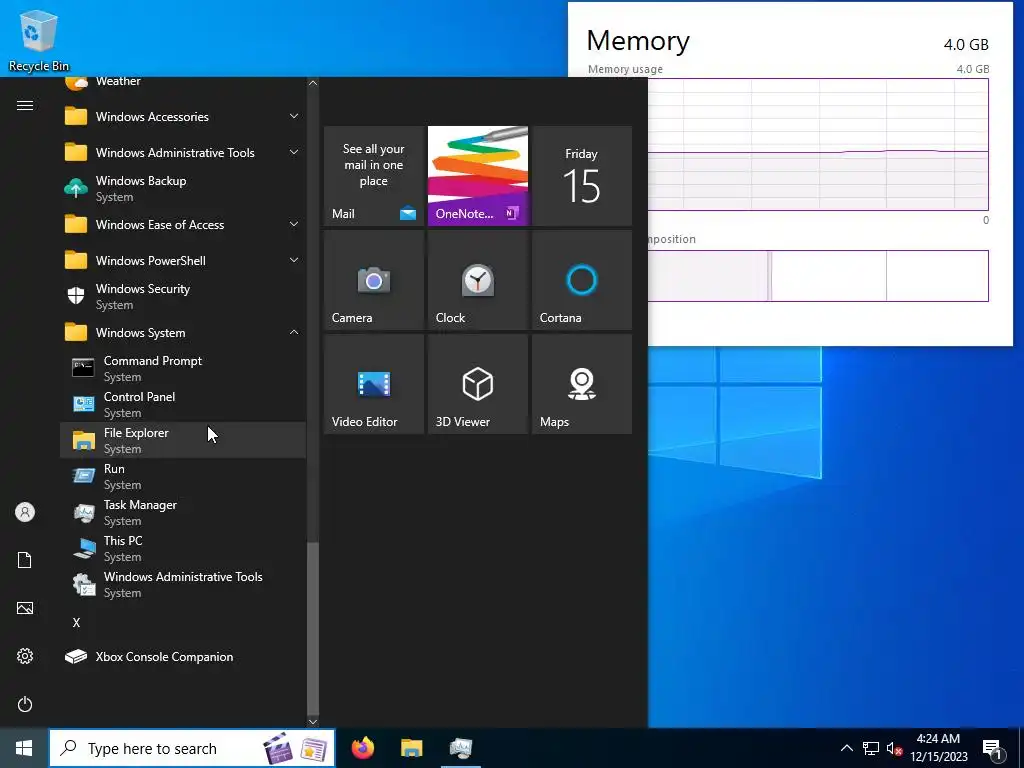Viewport: 1024px width, 768px height.
Task: Open Documents from the Start sidebar
Action: pyautogui.click(x=25, y=560)
